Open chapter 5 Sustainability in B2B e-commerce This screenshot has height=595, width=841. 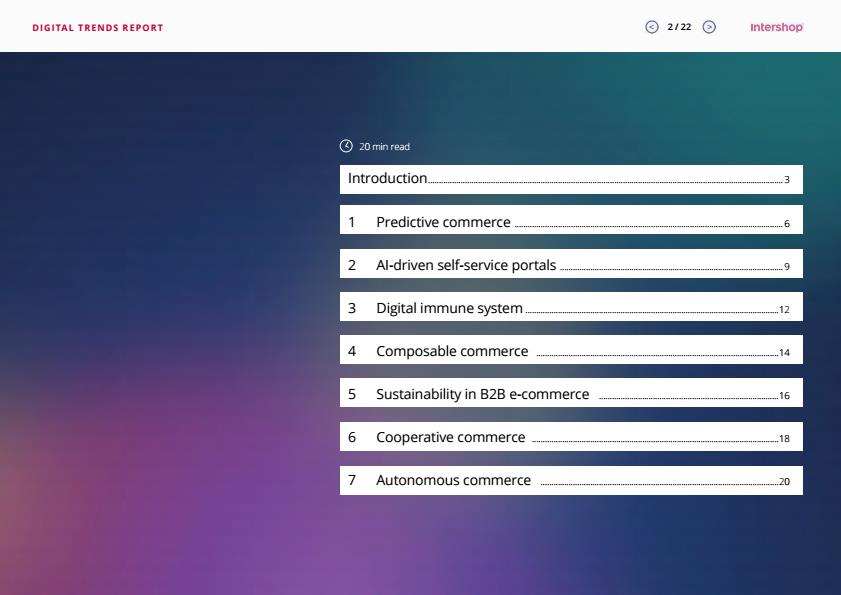point(571,392)
